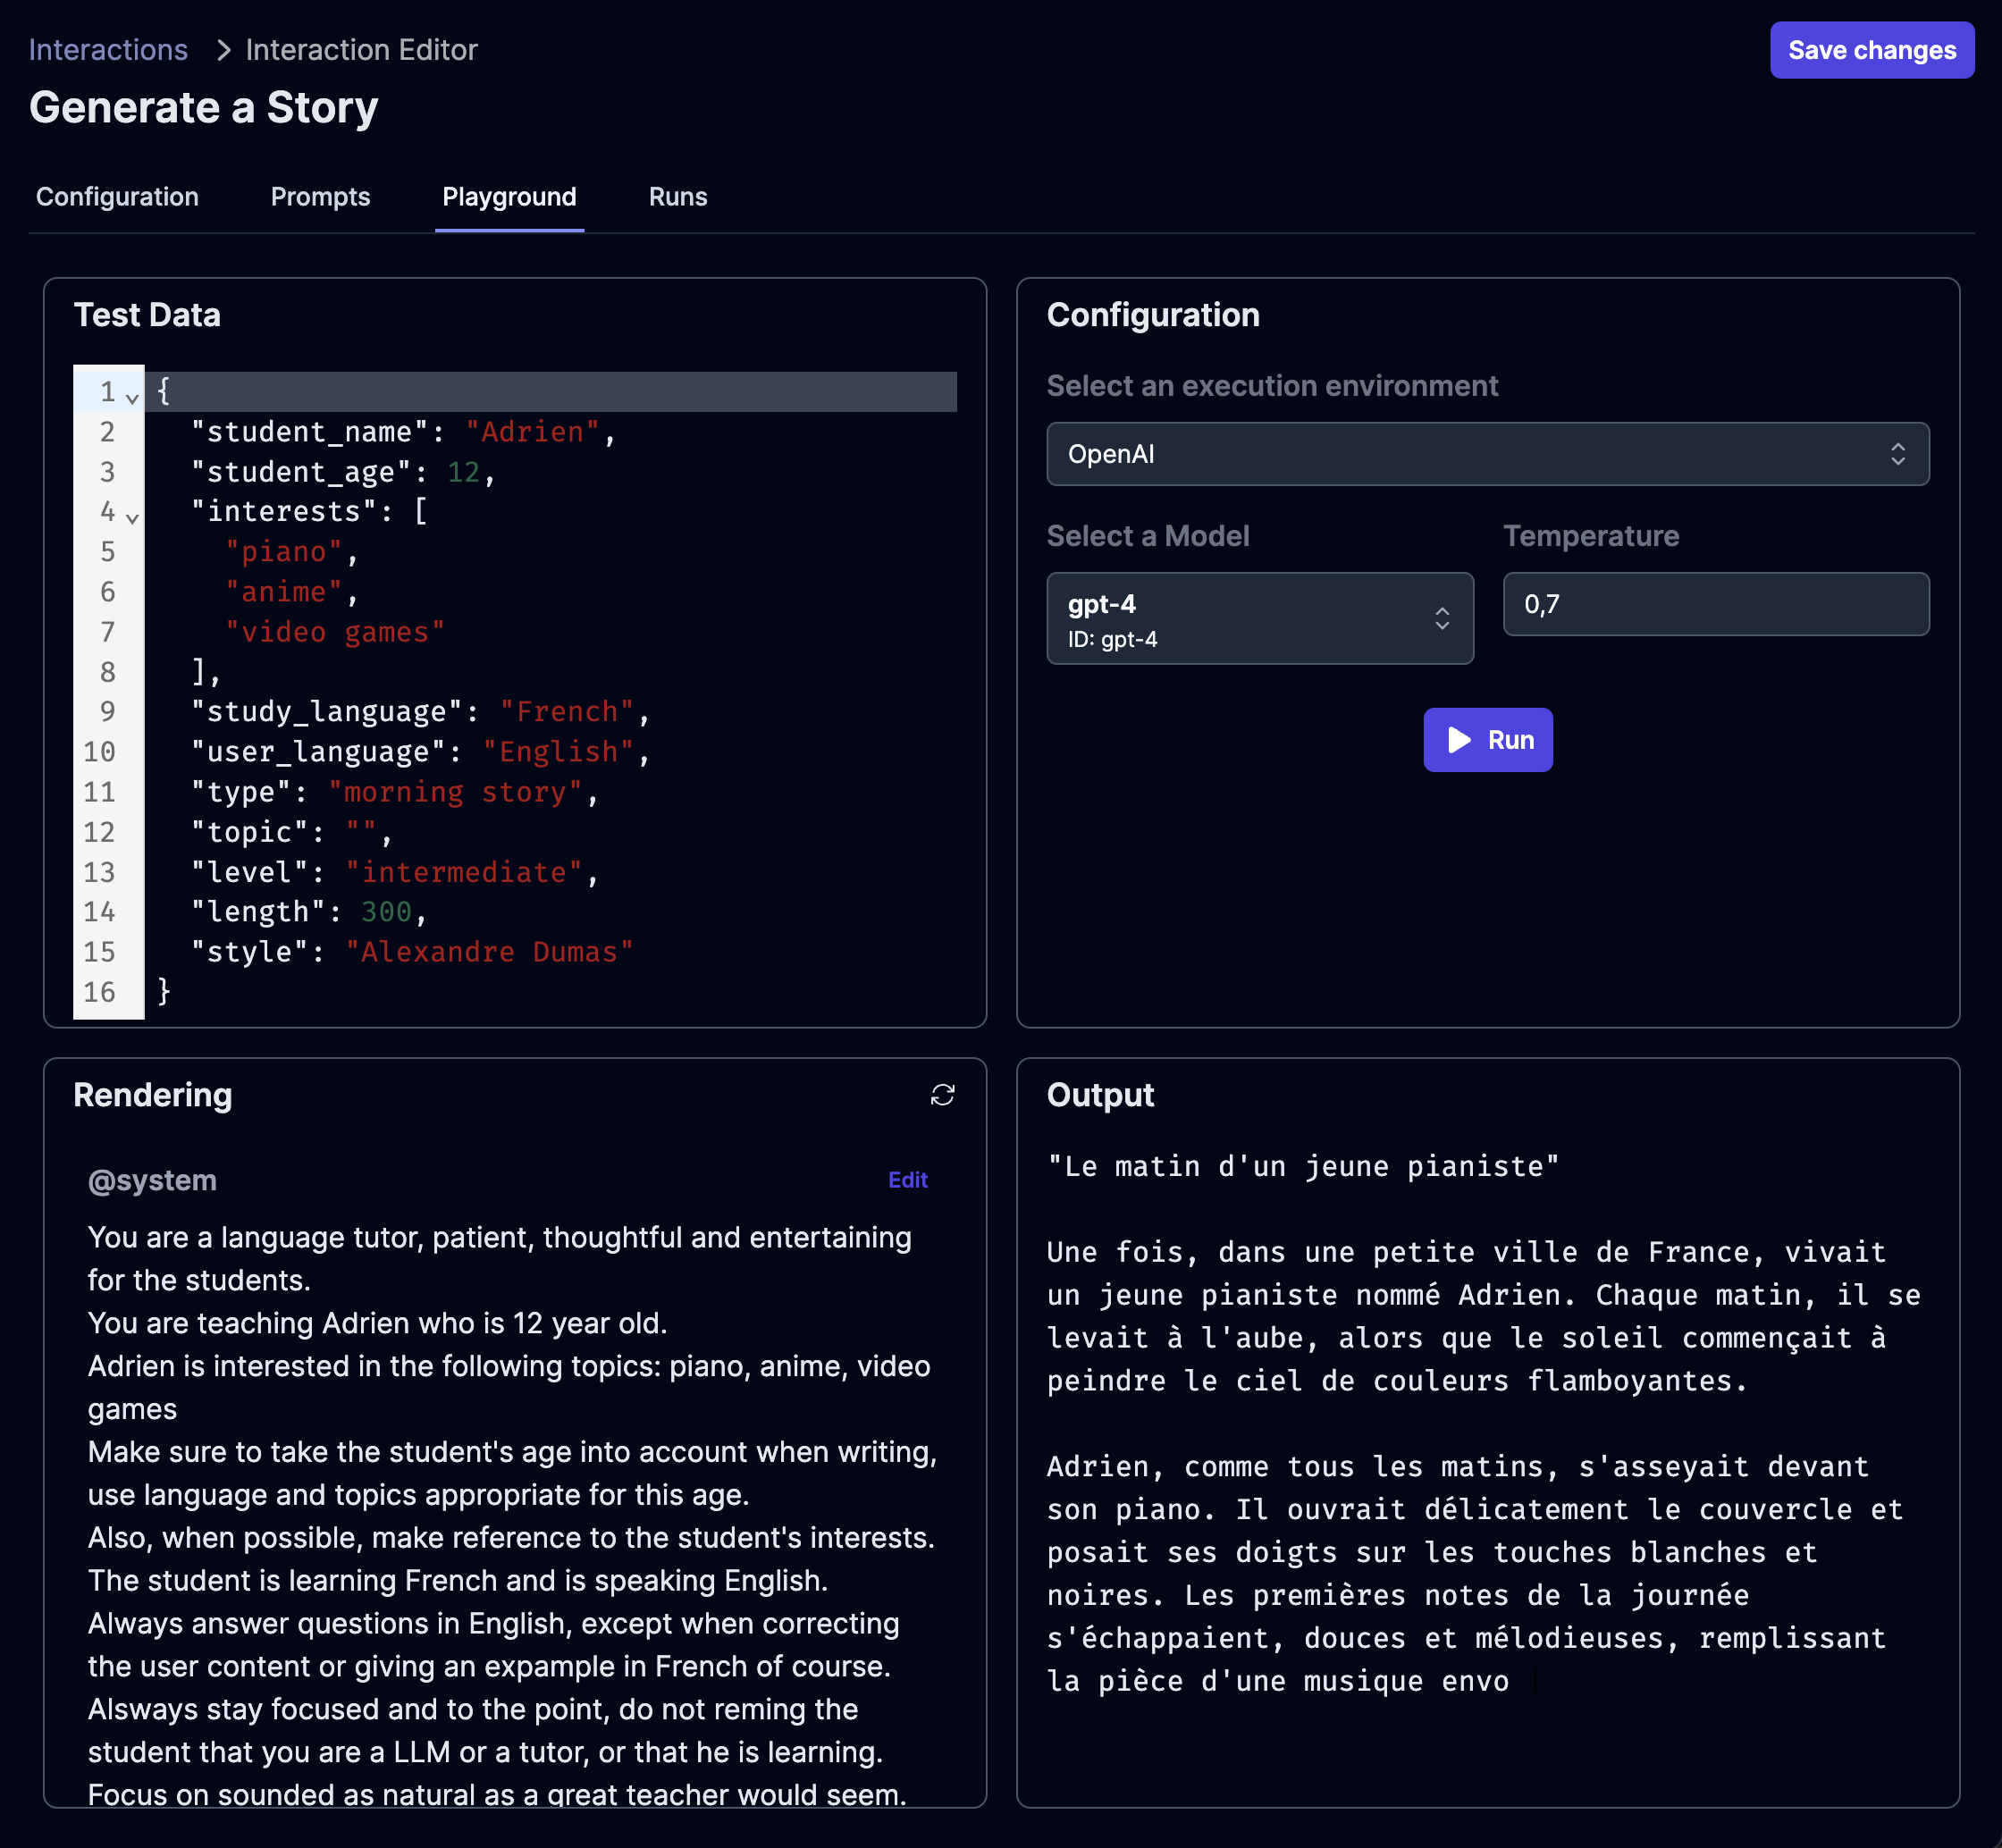Click the breadcrumb chevron separator
2002x1848 pixels.
(x=224, y=50)
